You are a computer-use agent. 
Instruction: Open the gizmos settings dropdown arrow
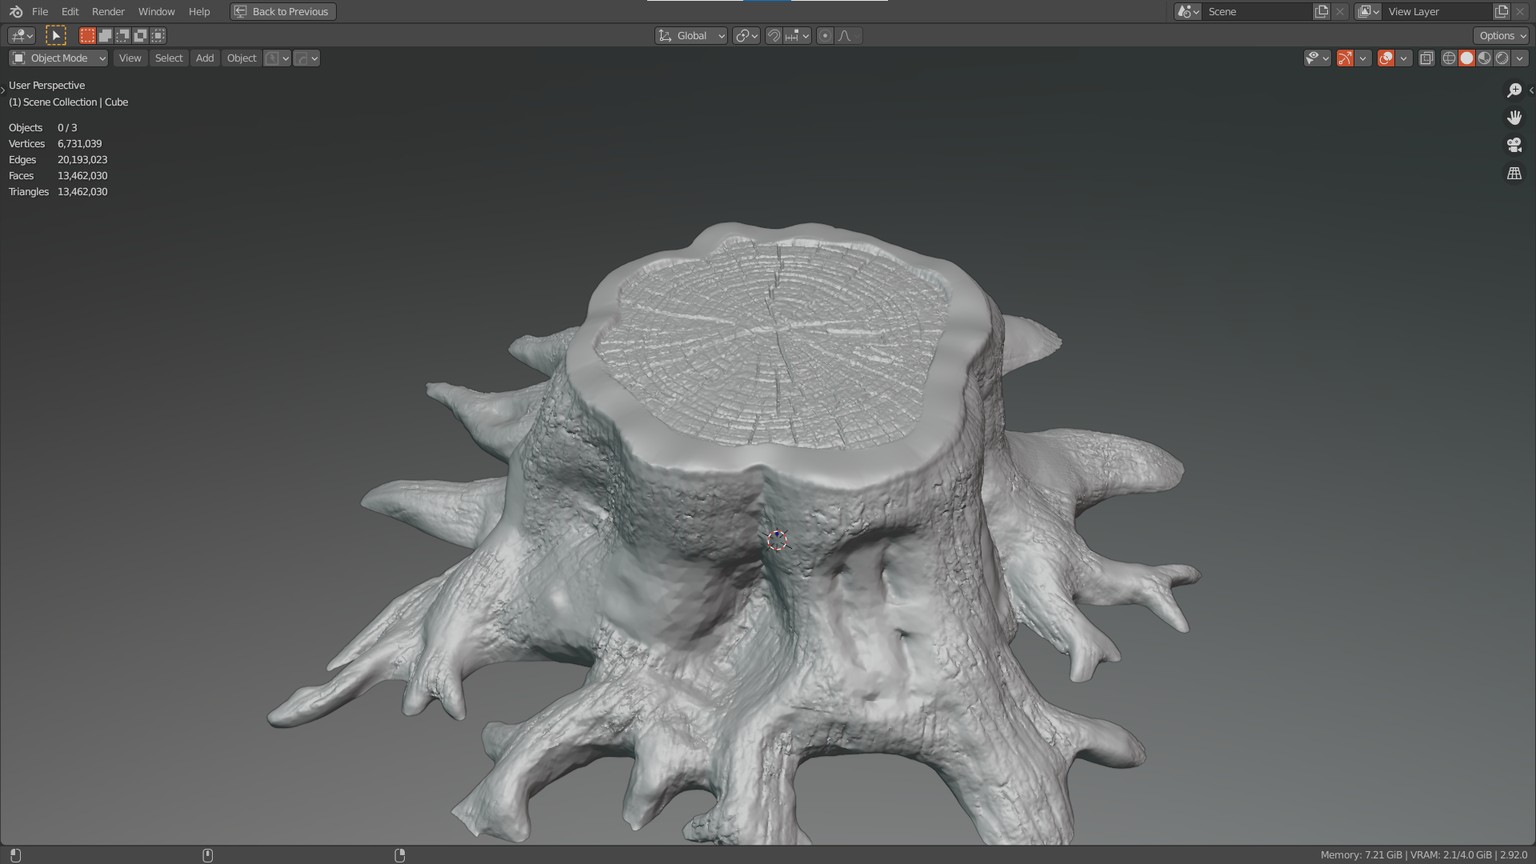coord(1363,58)
